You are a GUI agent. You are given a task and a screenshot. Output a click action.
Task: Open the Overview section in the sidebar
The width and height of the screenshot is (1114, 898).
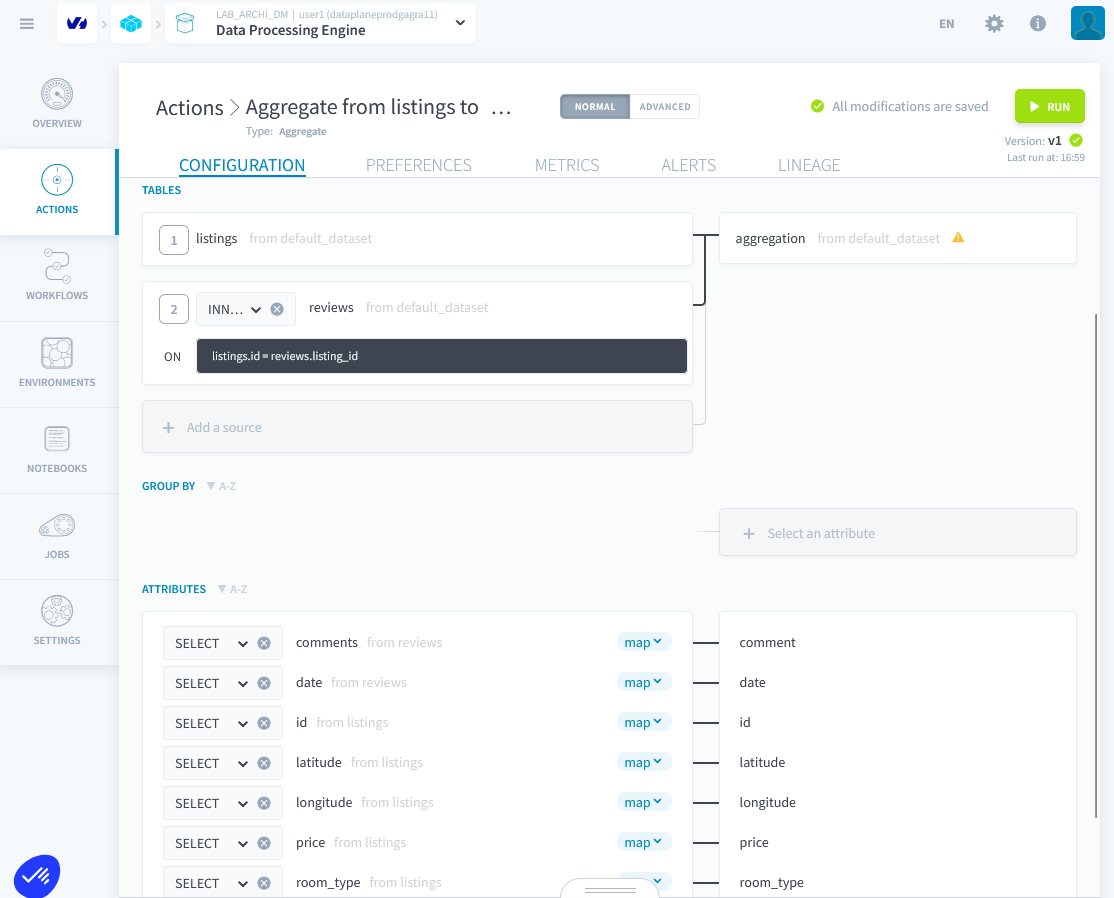click(x=57, y=103)
